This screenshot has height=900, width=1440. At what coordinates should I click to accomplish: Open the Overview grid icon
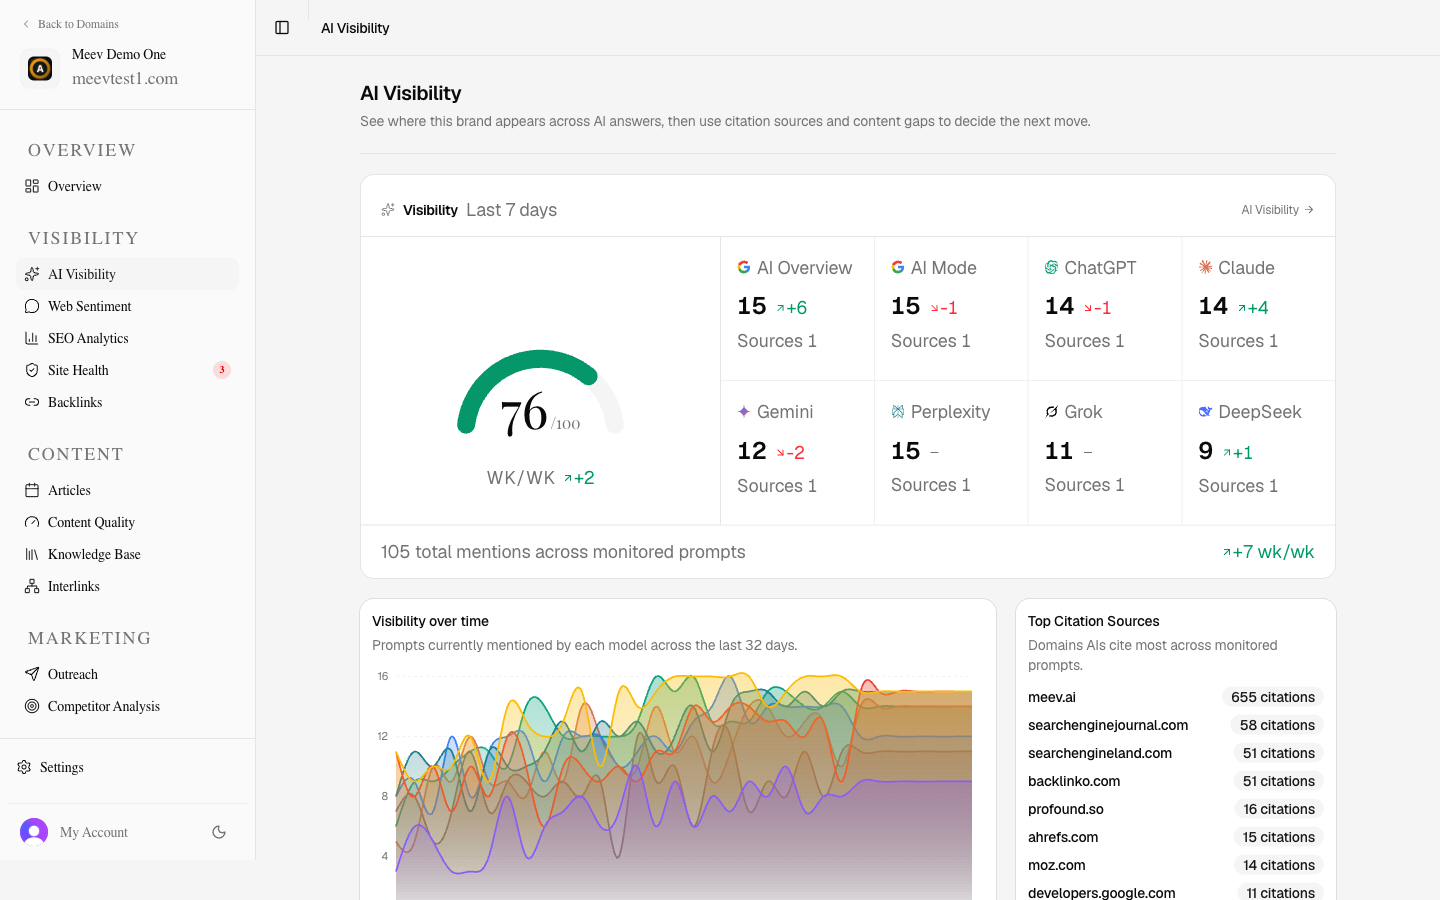(x=32, y=186)
